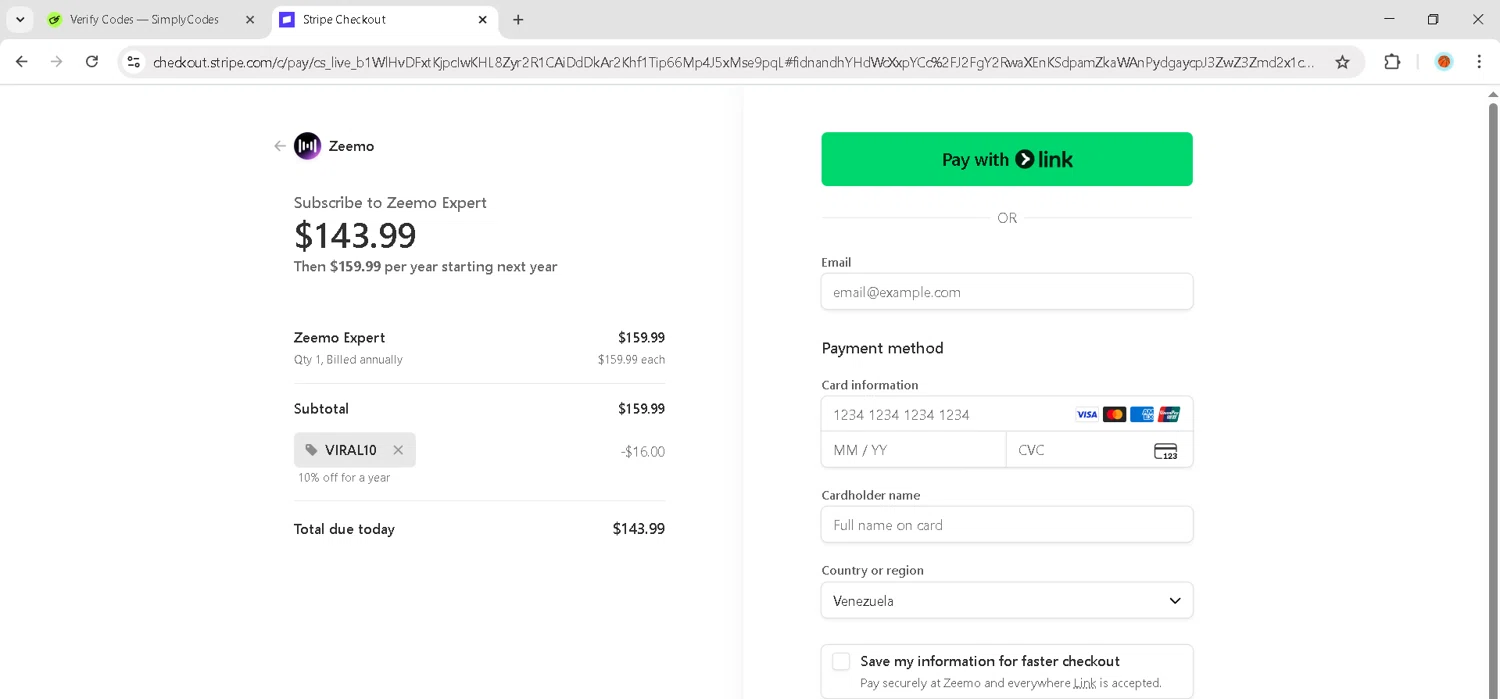The width and height of the screenshot is (1500, 699).
Task: Restore down the browser window
Action: 1433,19
